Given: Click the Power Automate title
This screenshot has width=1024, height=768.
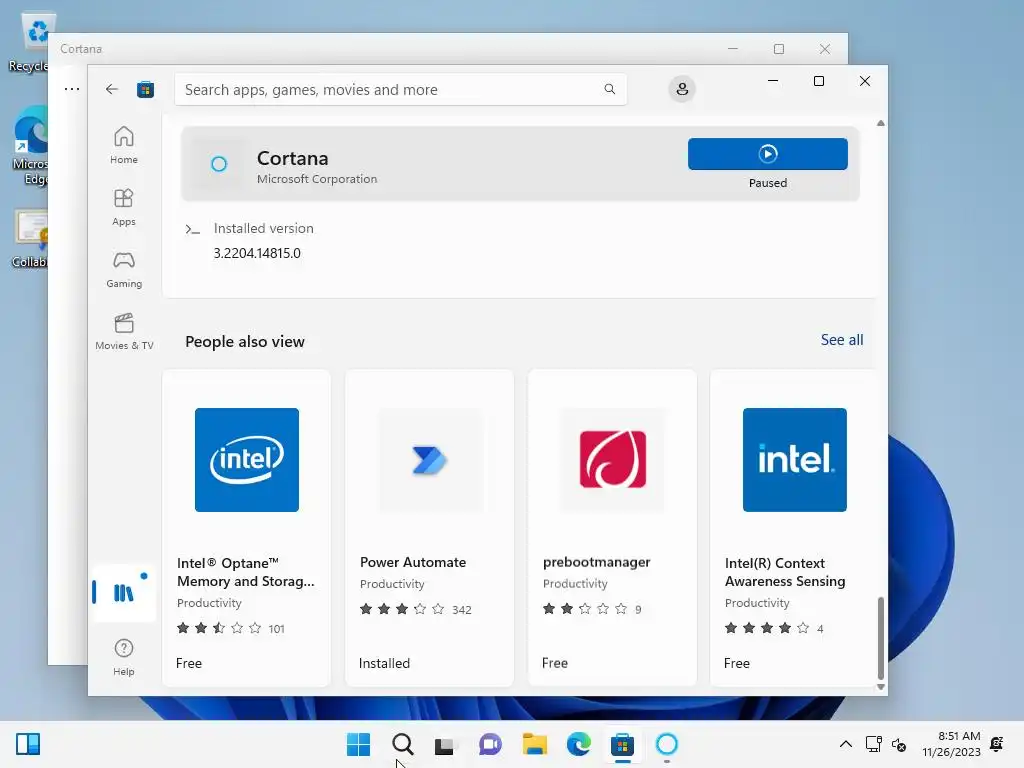Looking at the screenshot, I should (x=413, y=562).
